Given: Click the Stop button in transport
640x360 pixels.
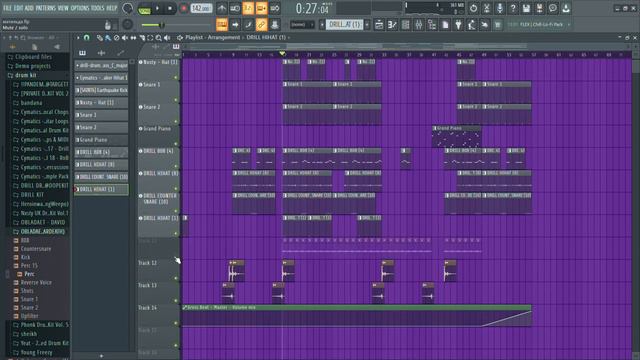Looking at the screenshot, I should (x=170, y=8).
